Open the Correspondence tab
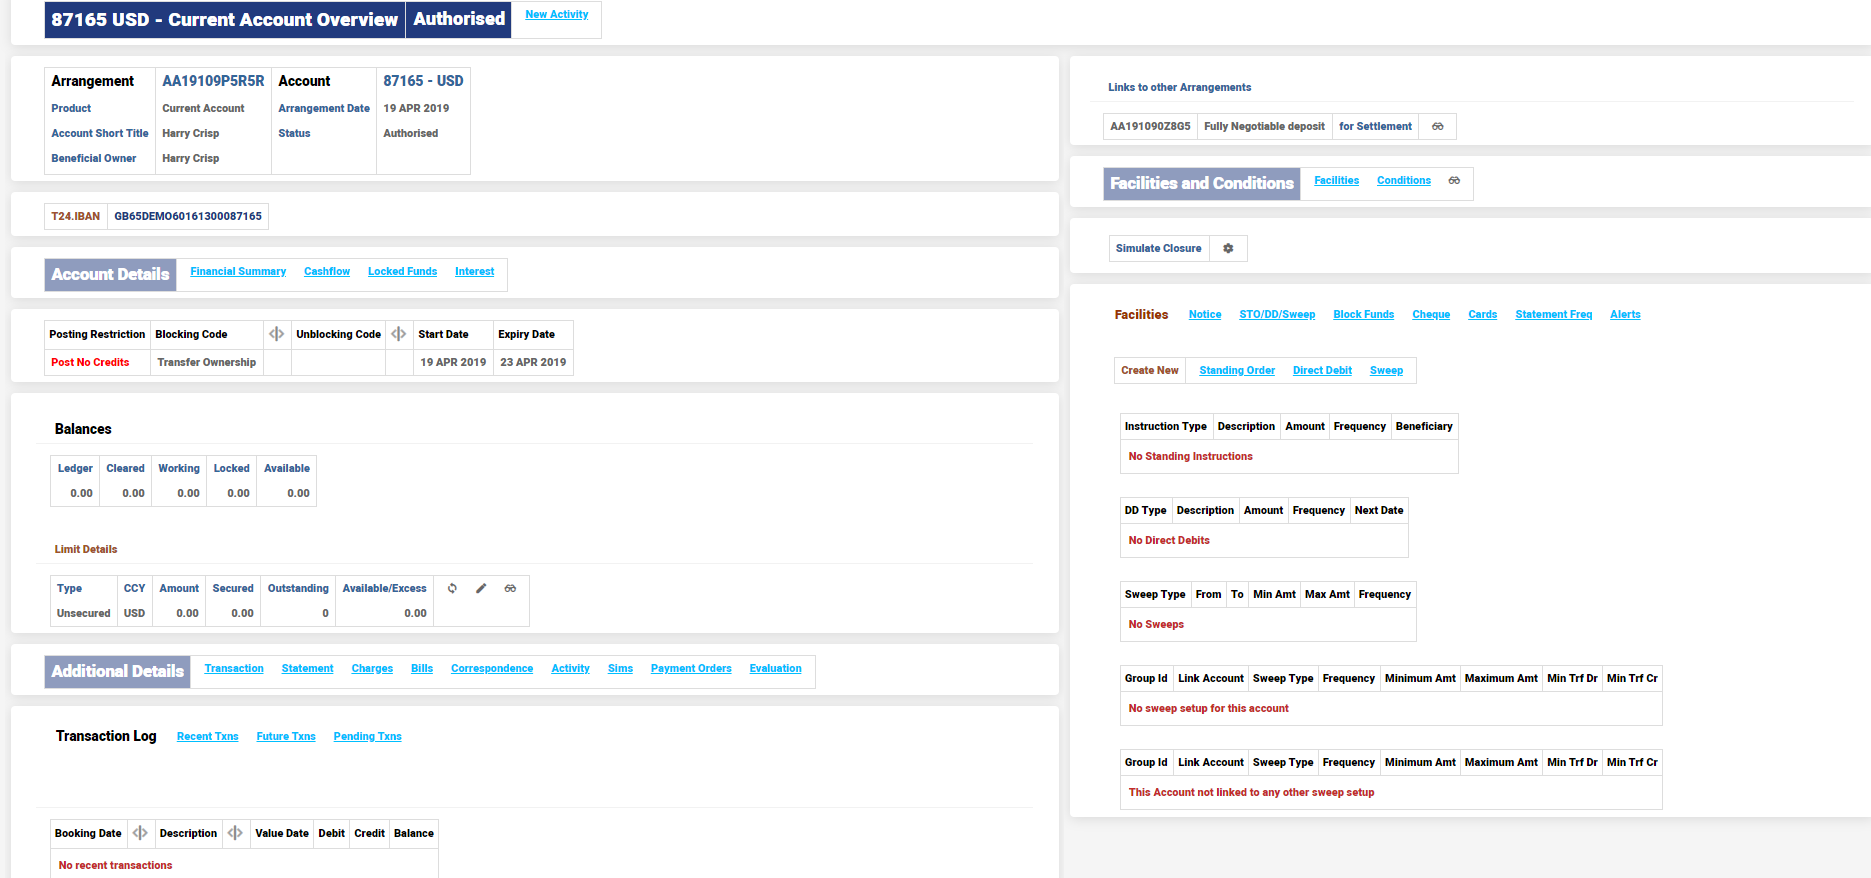 492,669
